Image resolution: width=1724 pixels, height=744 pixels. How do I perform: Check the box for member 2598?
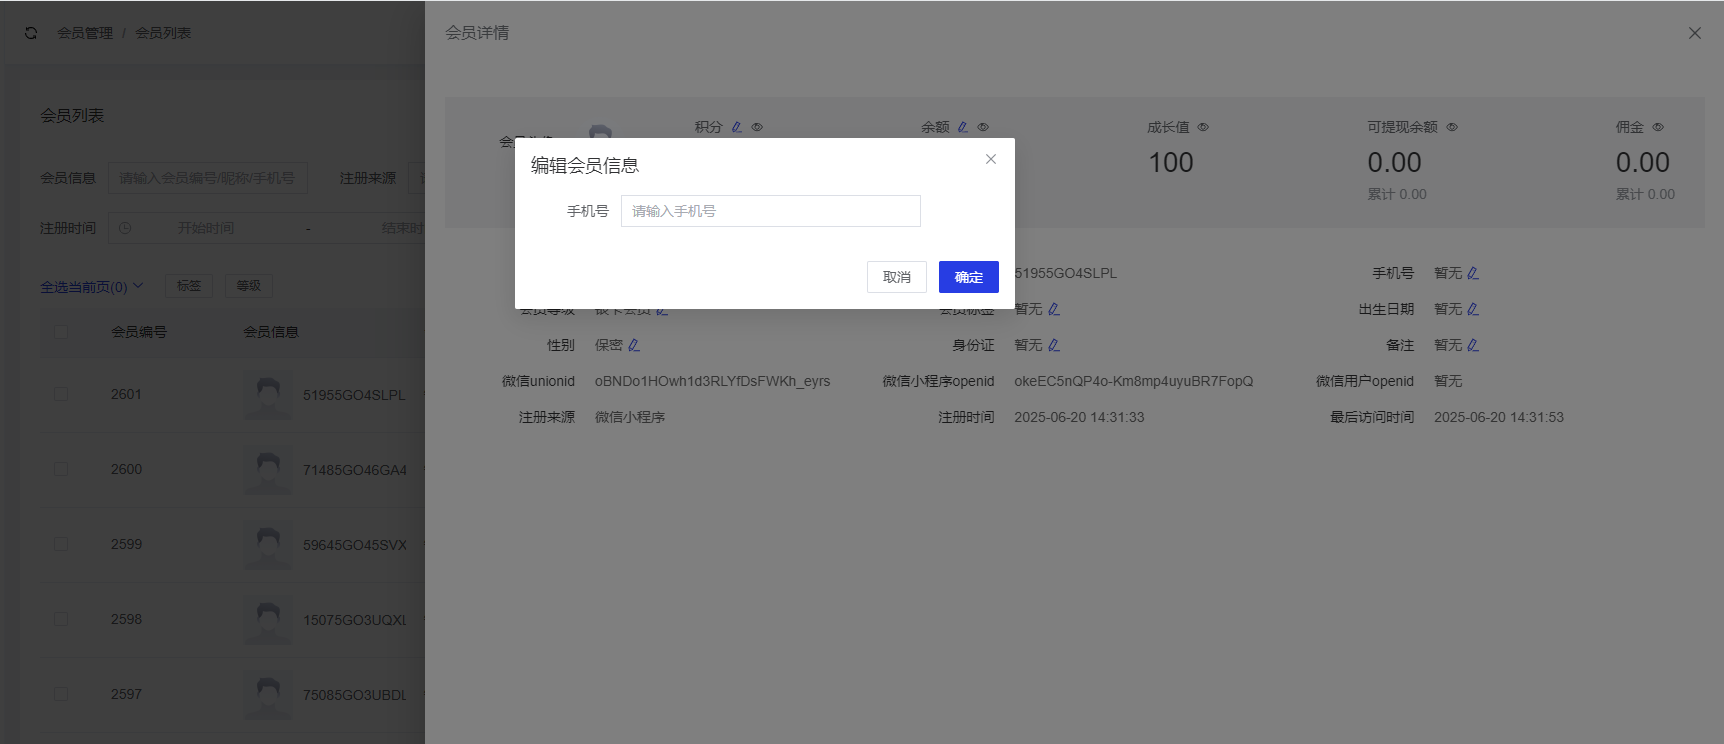click(x=61, y=619)
